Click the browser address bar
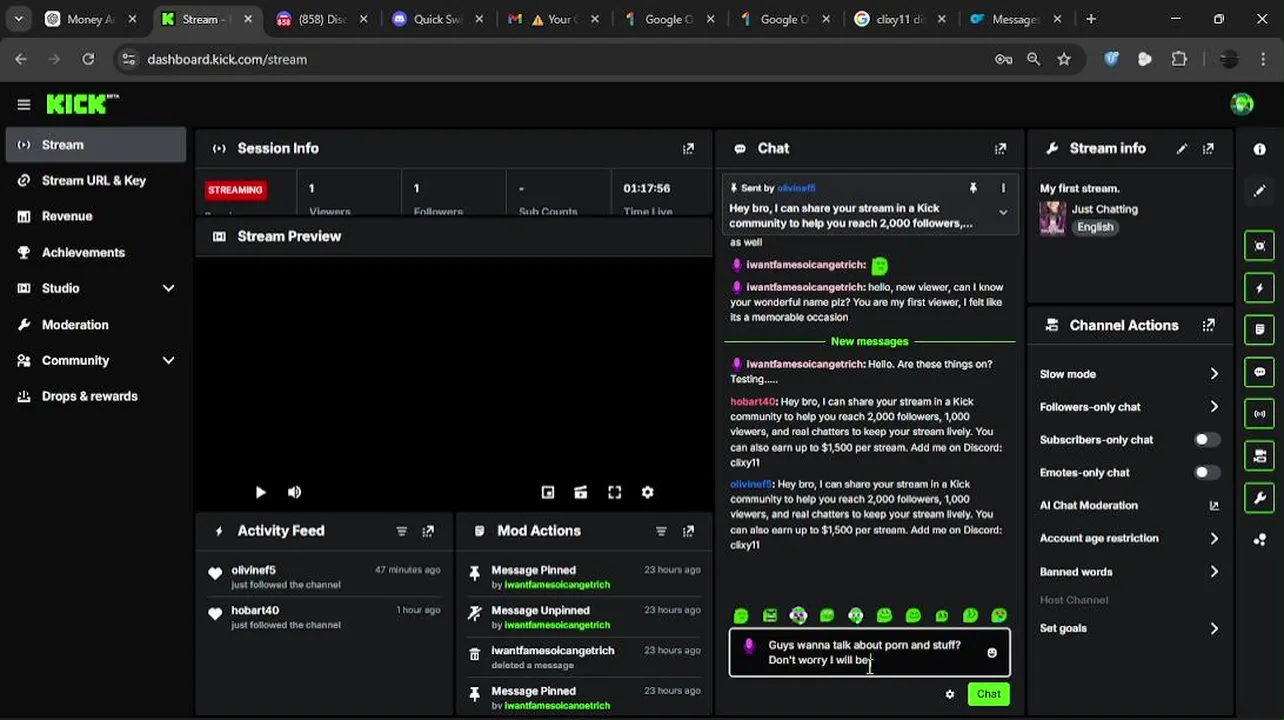The image size is (1284, 720). click(x=560, y=59)
